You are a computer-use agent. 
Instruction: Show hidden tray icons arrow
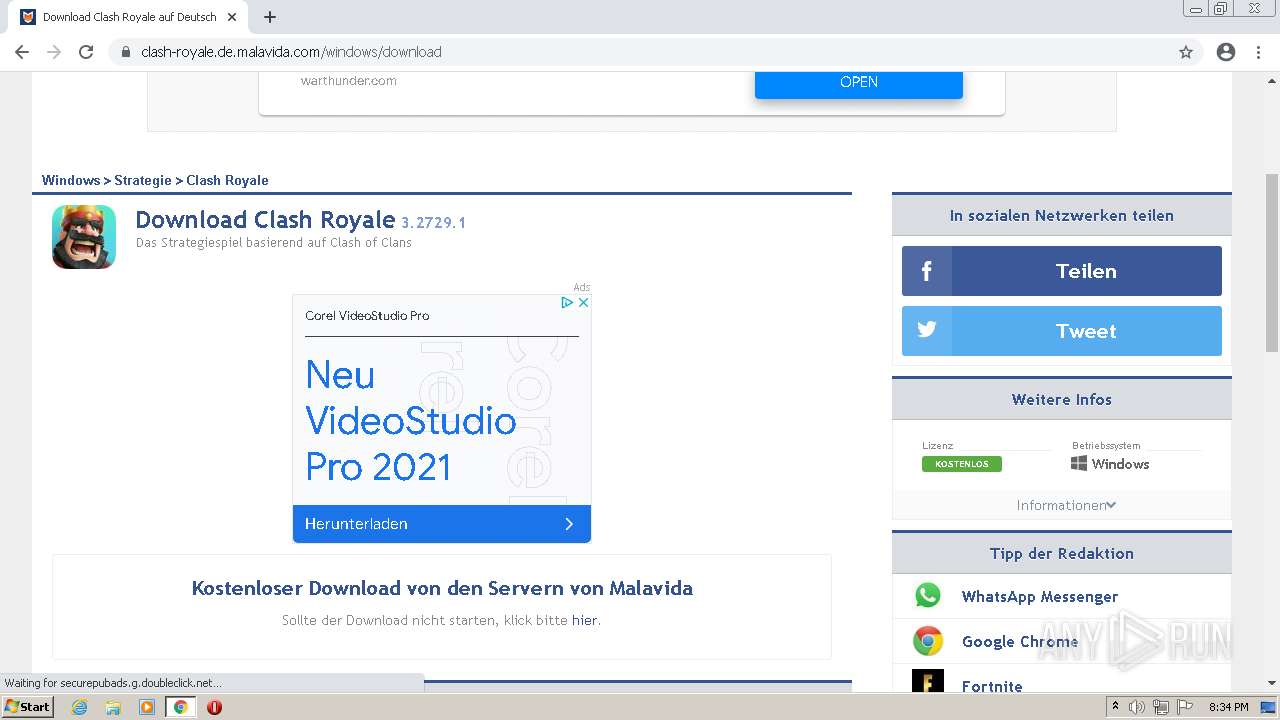tap(1115, 707)
